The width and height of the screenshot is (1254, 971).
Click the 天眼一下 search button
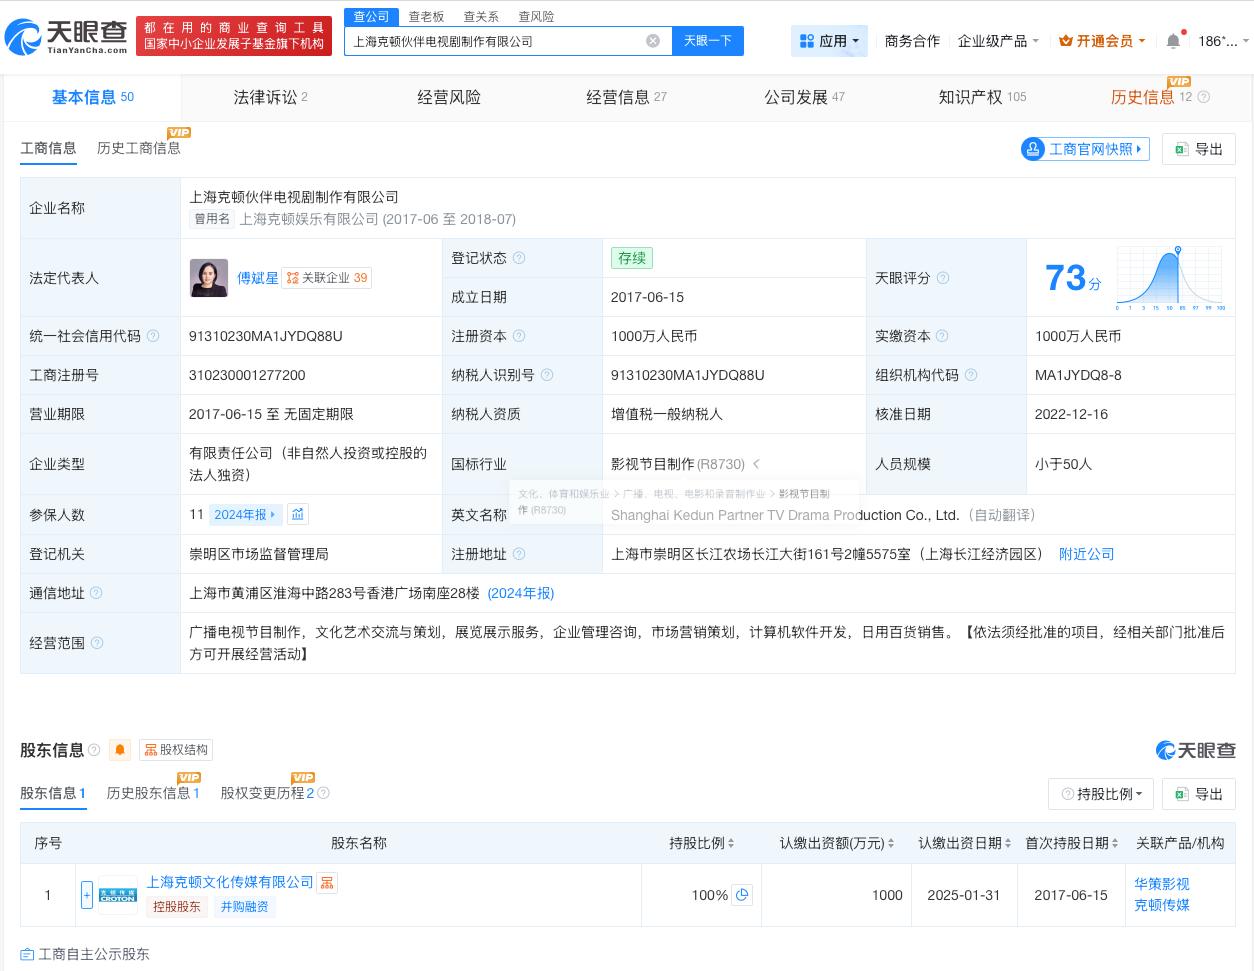[708, 40]
